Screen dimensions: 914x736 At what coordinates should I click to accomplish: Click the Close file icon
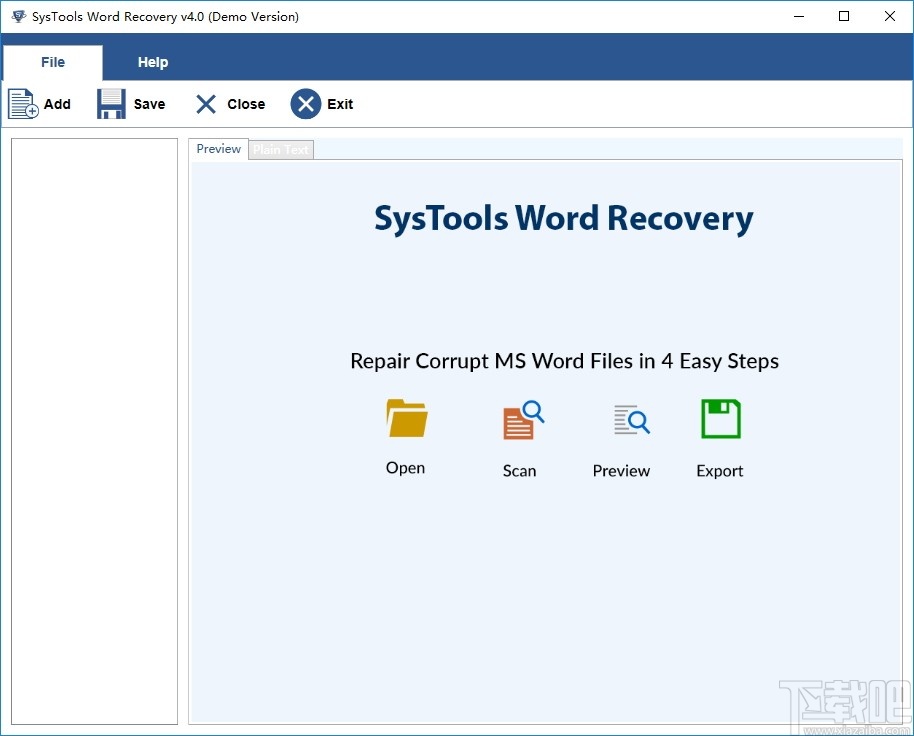coord(205,103)
